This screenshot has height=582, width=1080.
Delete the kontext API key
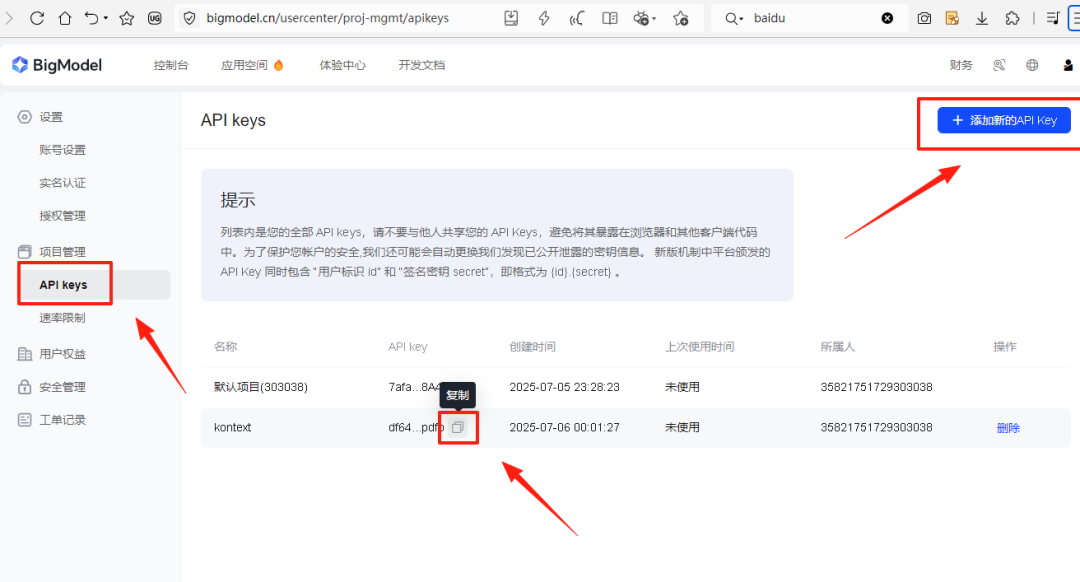[1007, 427]
